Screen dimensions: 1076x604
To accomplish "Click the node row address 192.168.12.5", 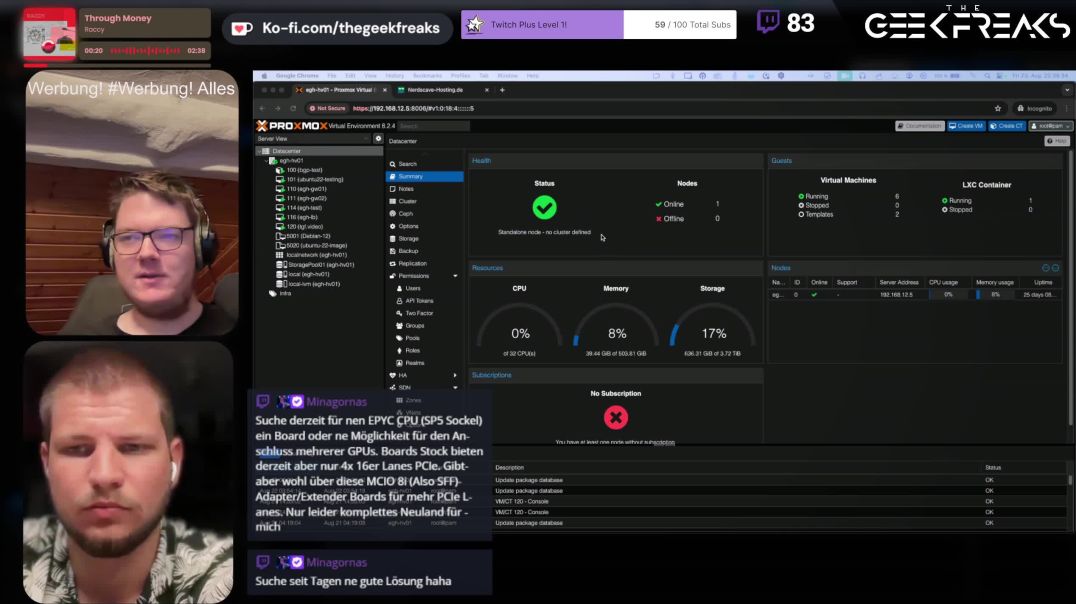I will tap(896, 295).
